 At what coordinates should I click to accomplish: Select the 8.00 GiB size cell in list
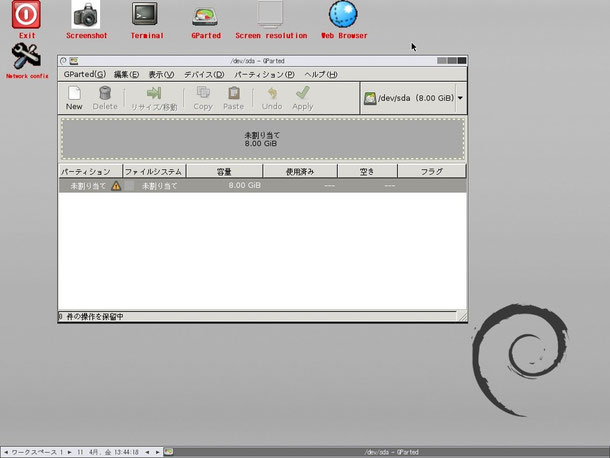(x=244, y=186)
